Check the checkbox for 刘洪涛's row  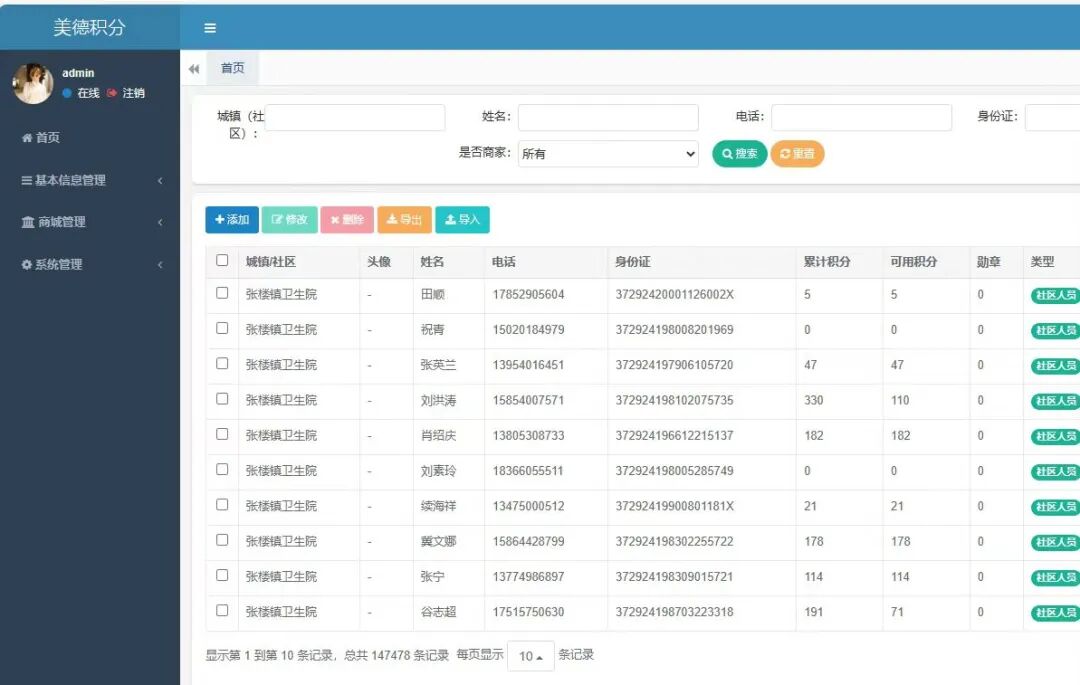[224, 400]
